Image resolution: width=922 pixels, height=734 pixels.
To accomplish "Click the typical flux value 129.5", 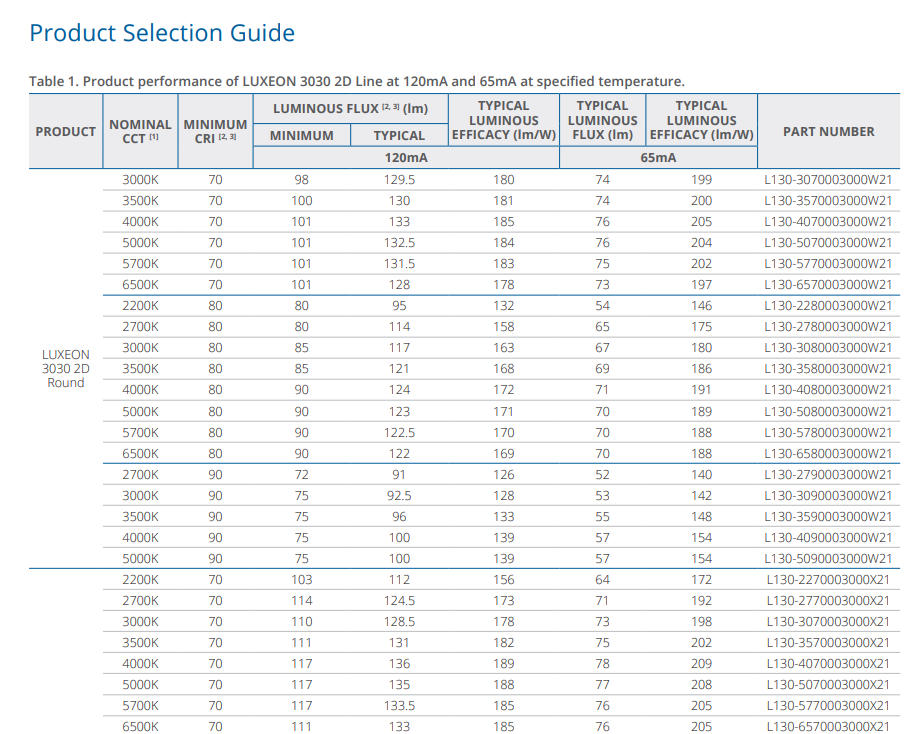I will pos(399,180).
